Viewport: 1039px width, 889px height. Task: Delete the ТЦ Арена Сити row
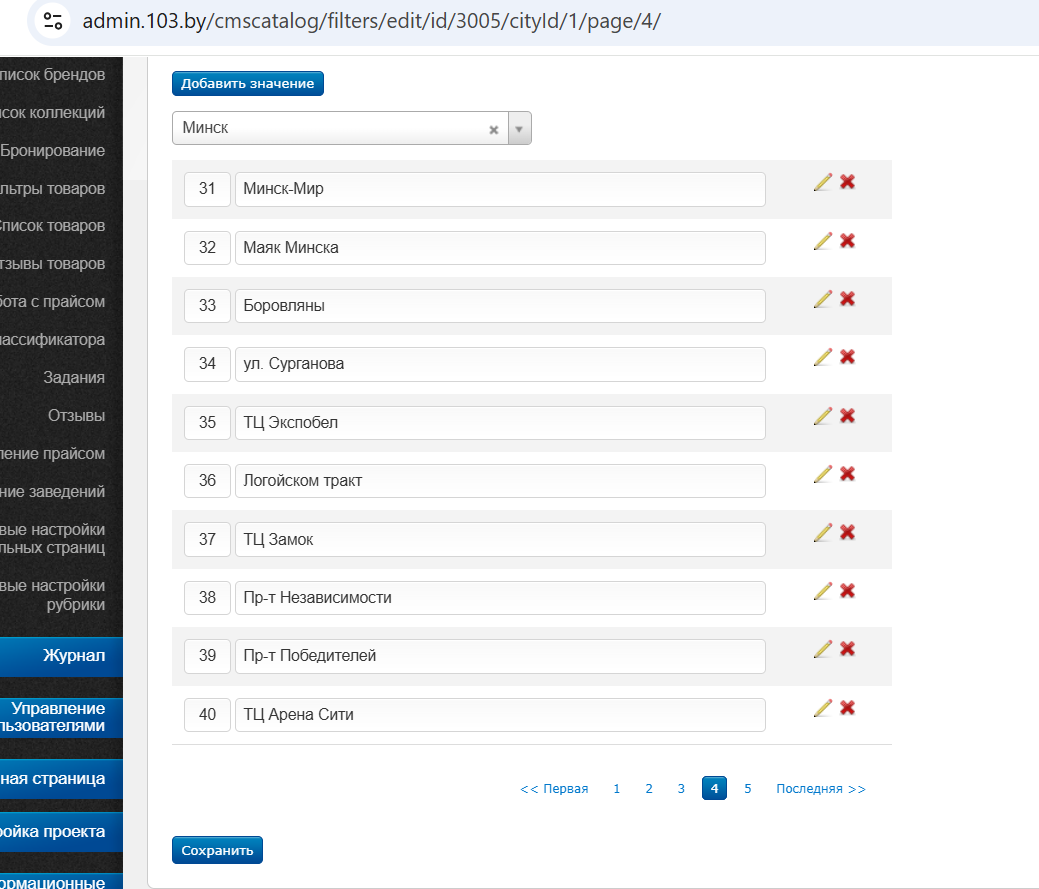[848, 708]
